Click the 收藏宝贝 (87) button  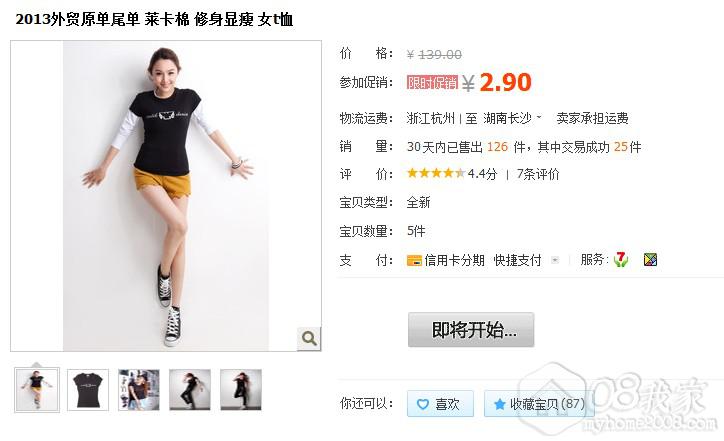(539, 404)
